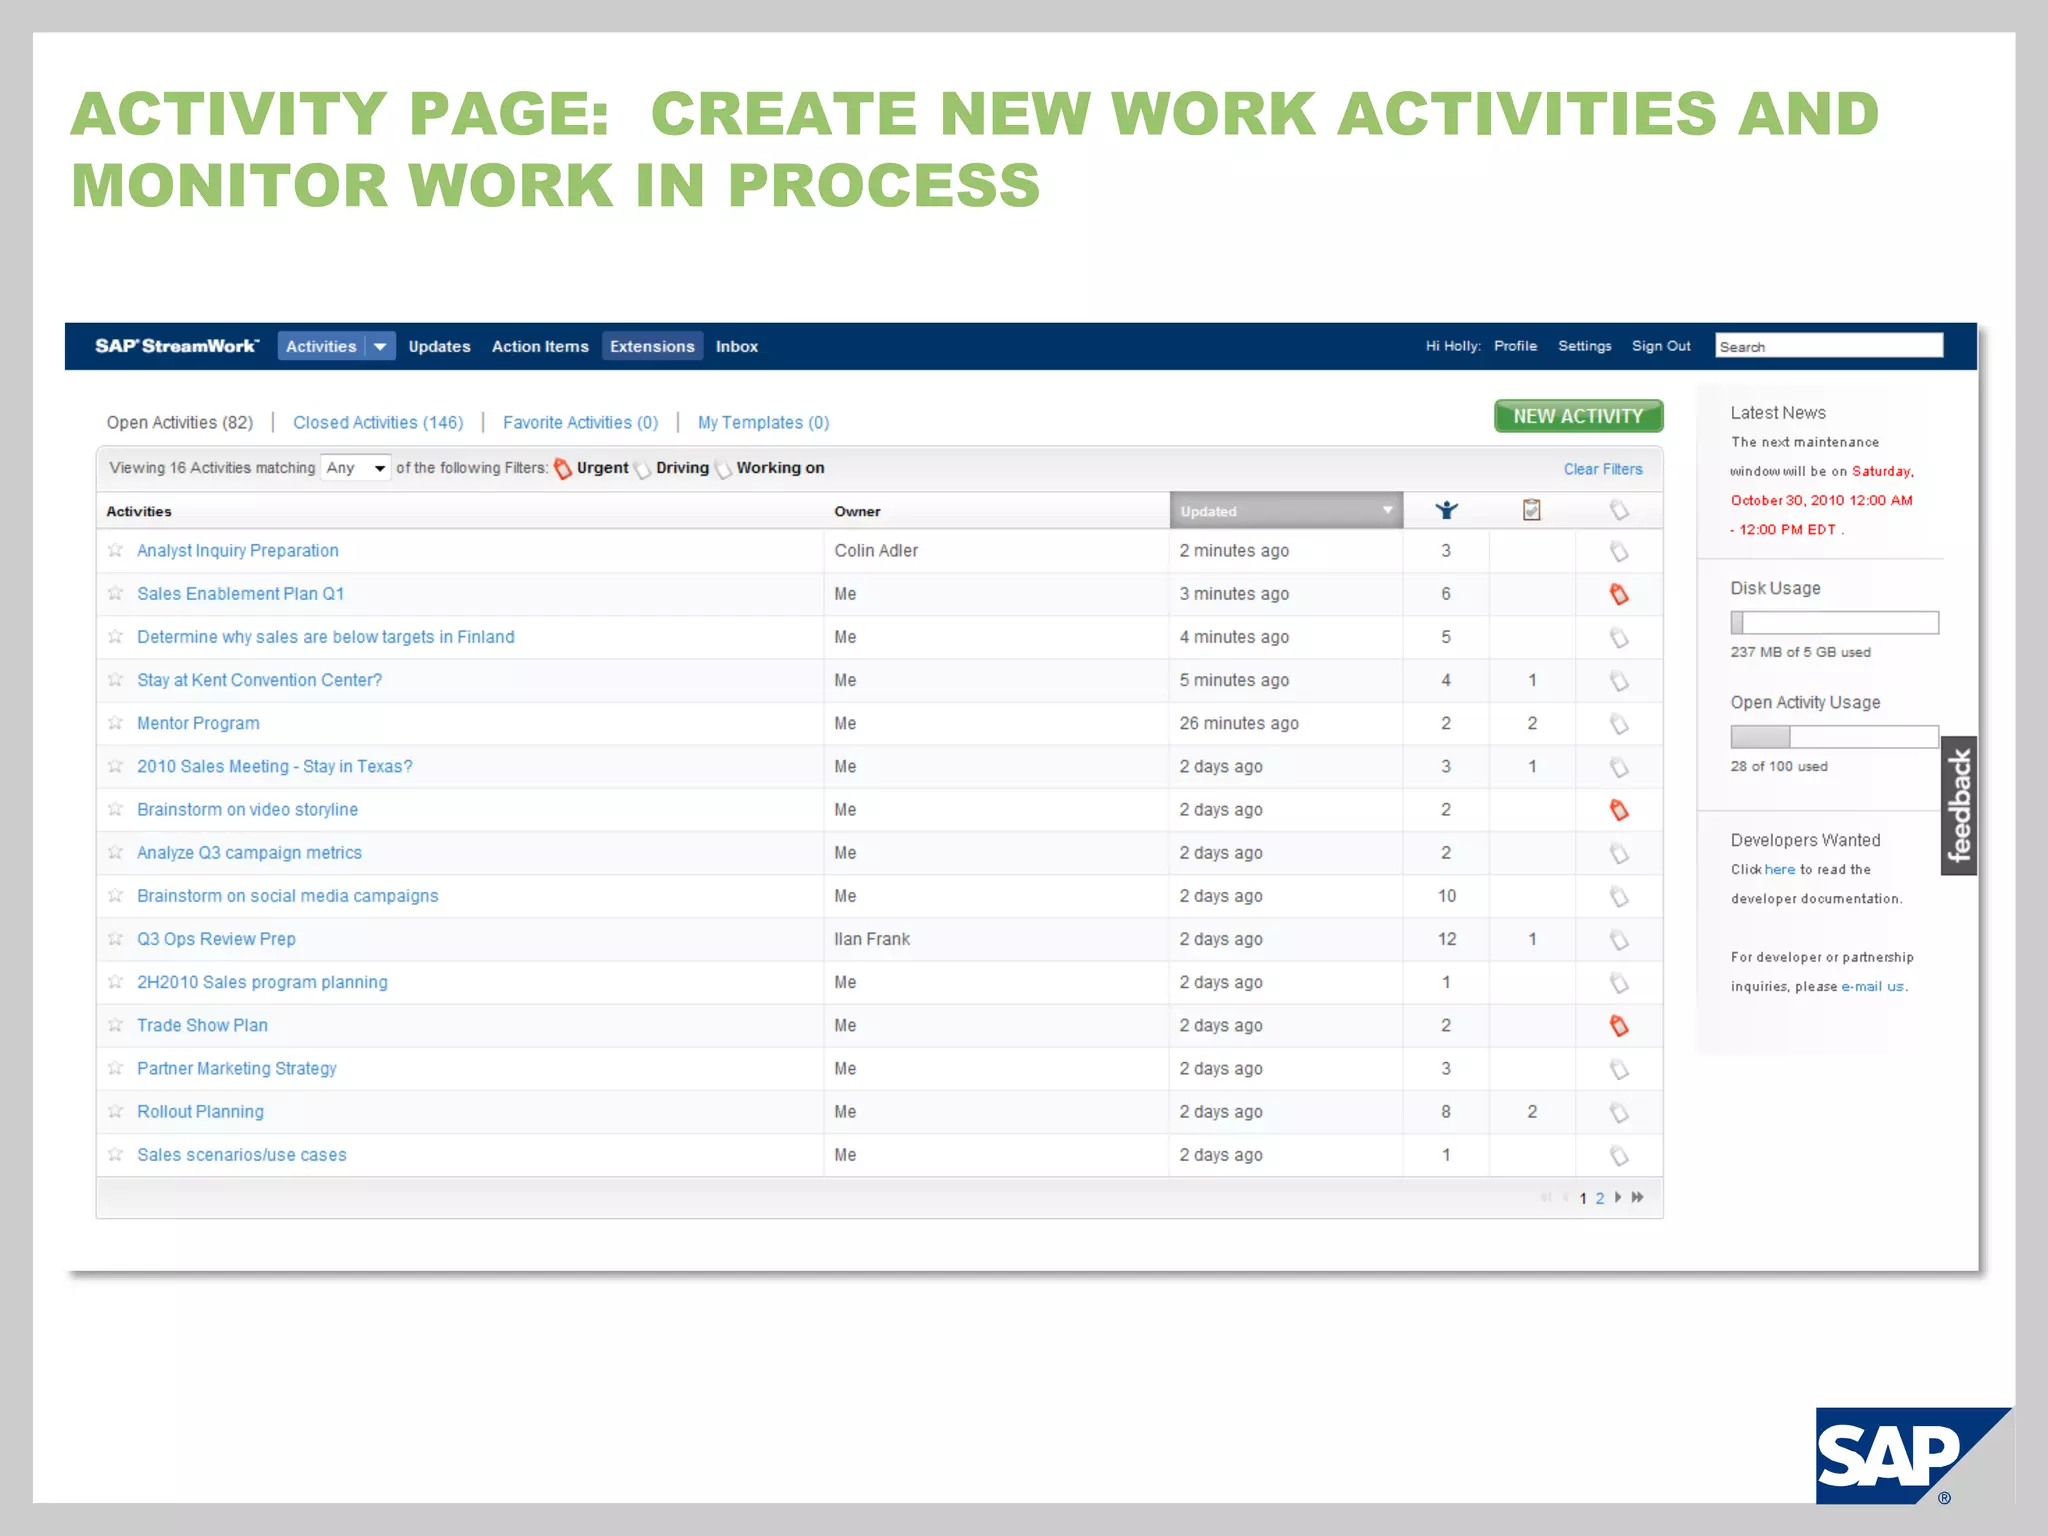Click the Open Activity Usage progress bar
Image resolution: width=2048 pixels, height=1536 pixels.
click(x=1834, y=737)
